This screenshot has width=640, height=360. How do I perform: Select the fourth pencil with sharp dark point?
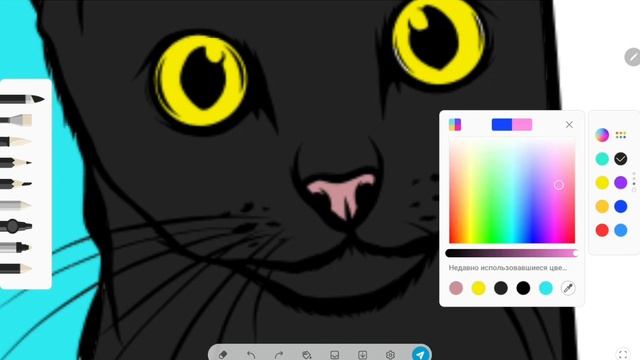pos(16,163)
